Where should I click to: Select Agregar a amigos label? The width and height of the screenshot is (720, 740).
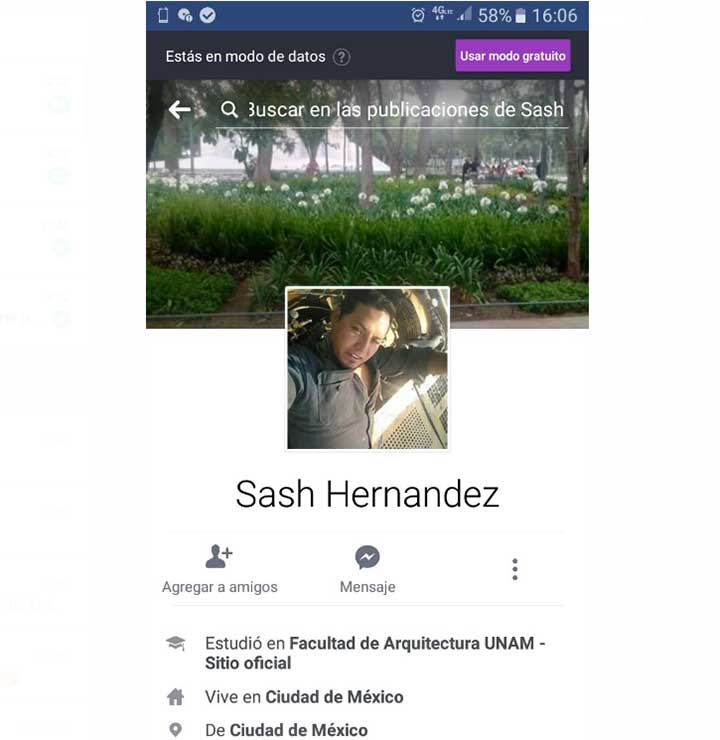pos(219,587)
